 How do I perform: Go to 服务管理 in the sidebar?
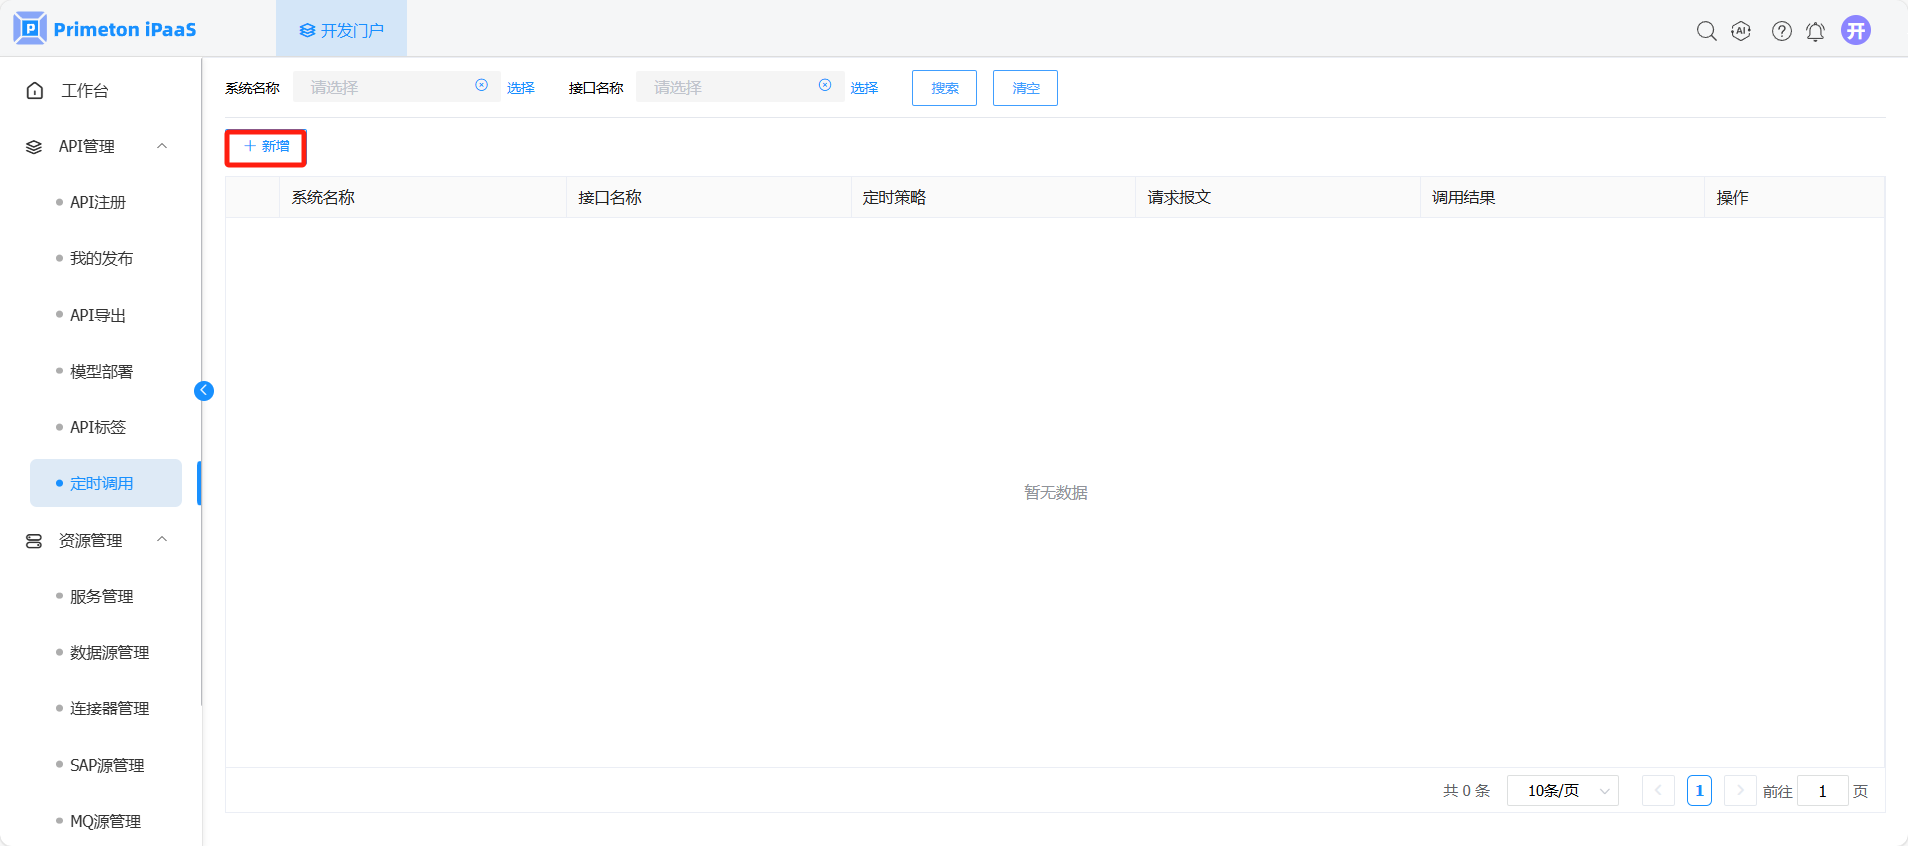click(101, 596)
